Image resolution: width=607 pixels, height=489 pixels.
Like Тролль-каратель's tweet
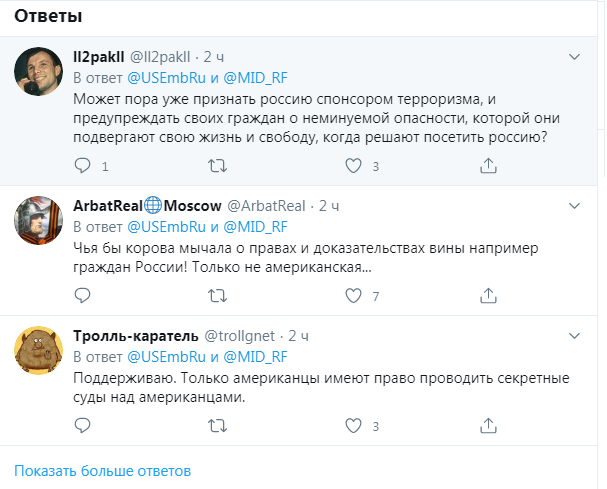click(352, 426)
